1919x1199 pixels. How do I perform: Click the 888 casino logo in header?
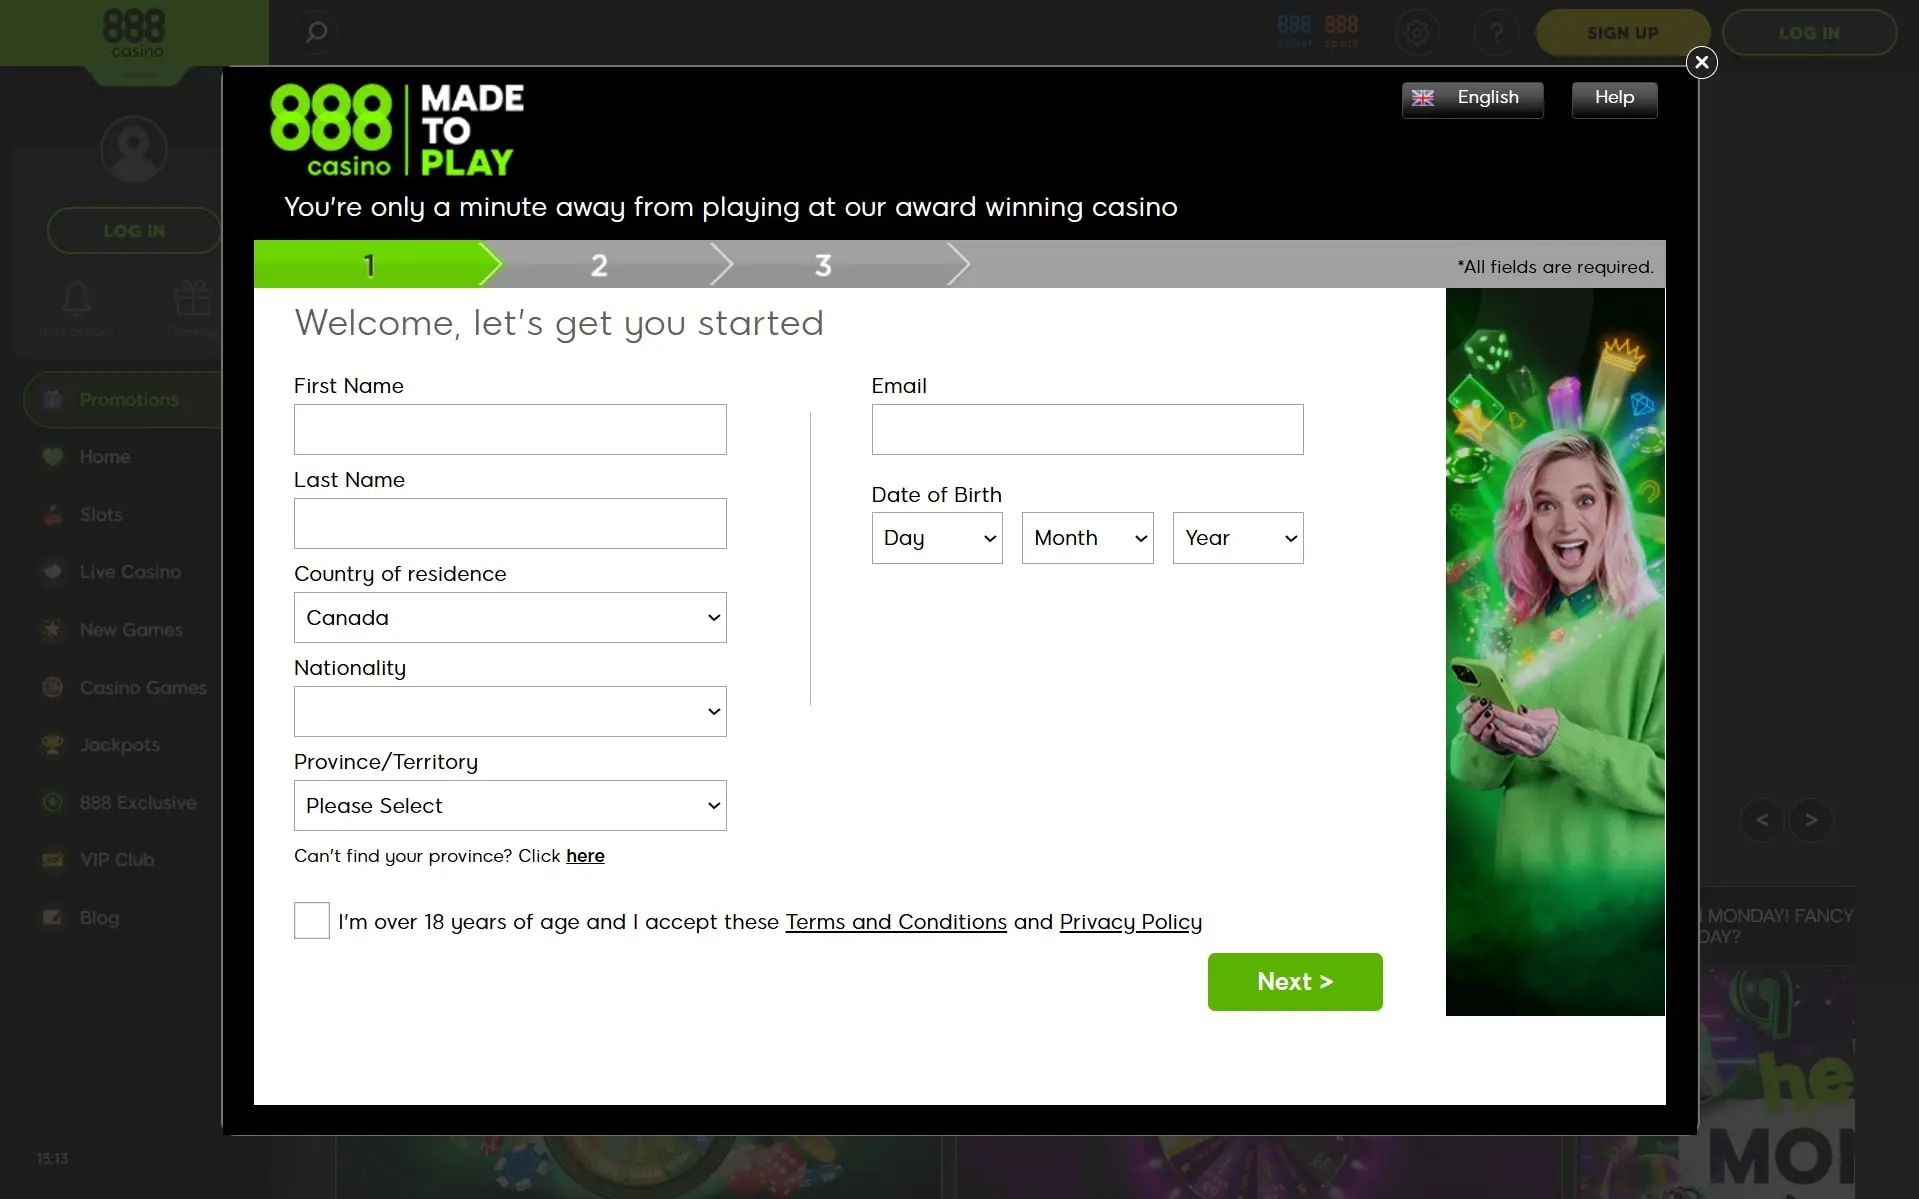pos(133,33)
